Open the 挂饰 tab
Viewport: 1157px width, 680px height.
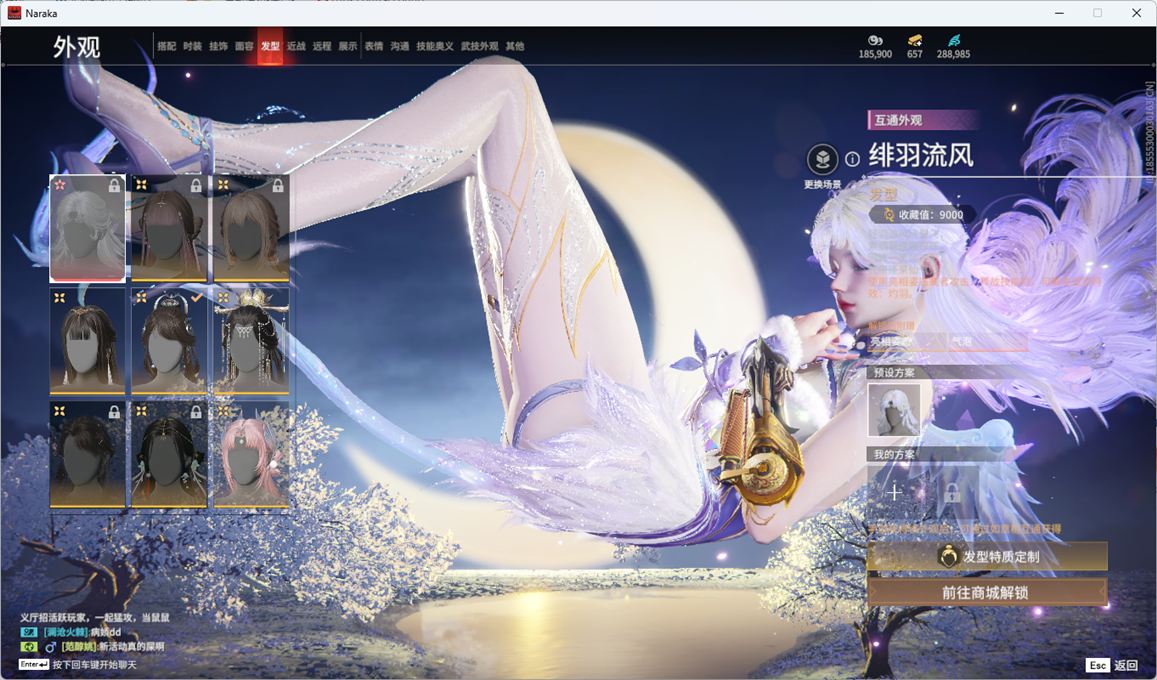[x=218, y=46]
